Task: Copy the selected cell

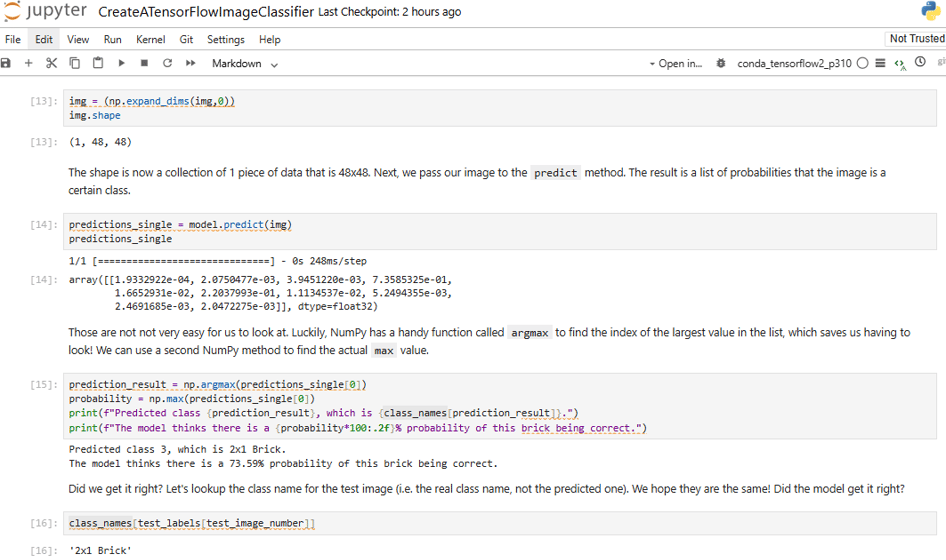Action: point(75,63)
